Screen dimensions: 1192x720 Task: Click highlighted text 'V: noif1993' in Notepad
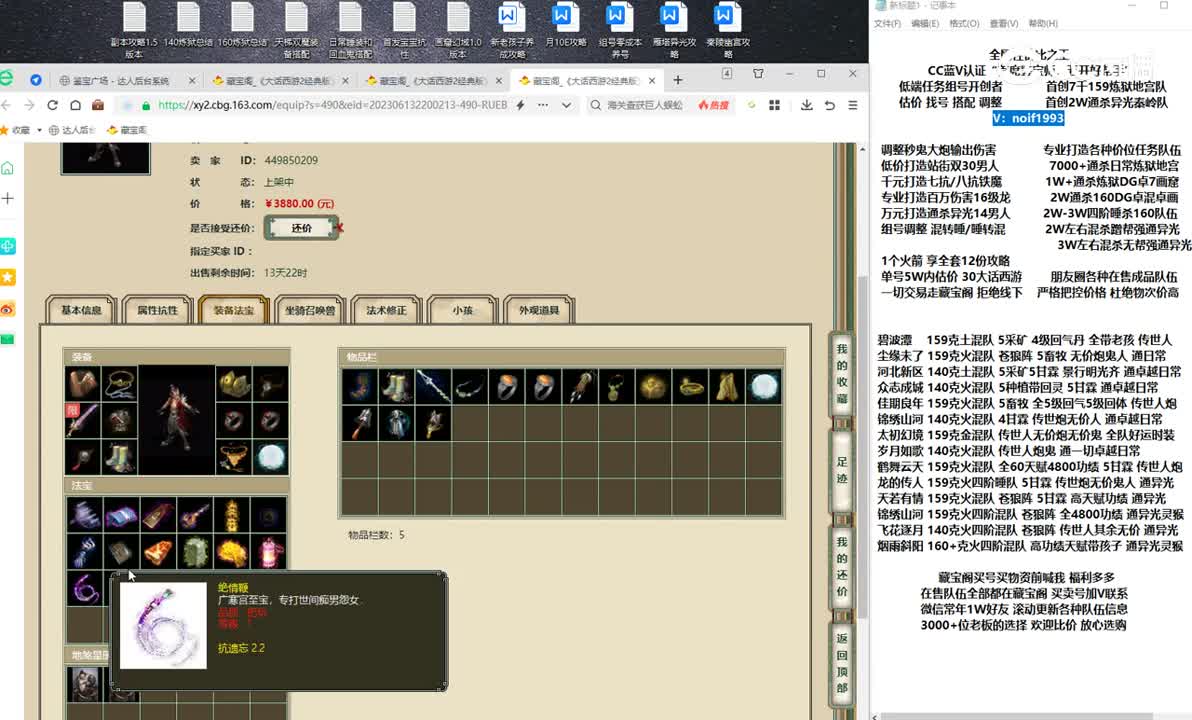(x=1028, y=118)
